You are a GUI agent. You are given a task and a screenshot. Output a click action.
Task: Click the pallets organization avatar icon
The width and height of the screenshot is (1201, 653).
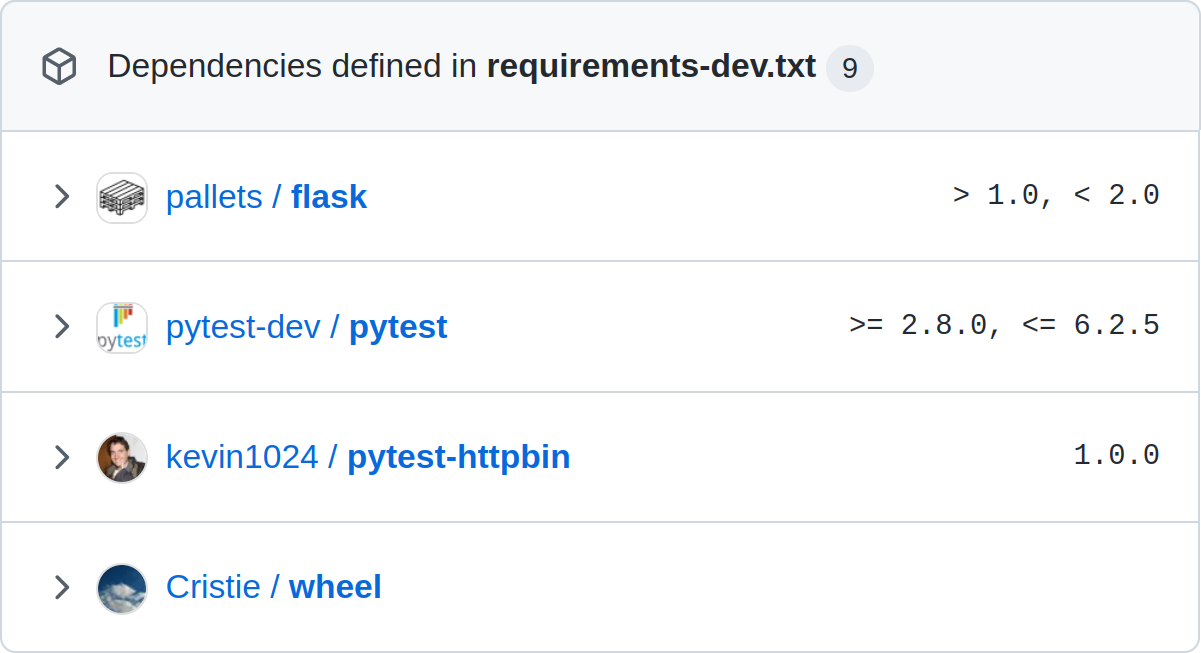click(122, 197)
